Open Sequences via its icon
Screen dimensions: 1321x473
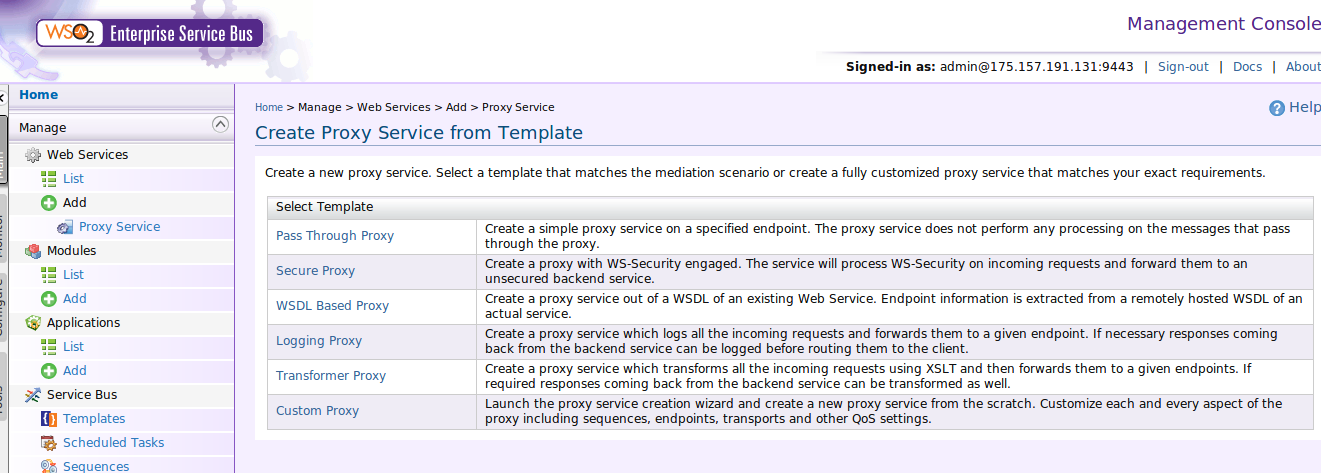(x=49, y=466)
